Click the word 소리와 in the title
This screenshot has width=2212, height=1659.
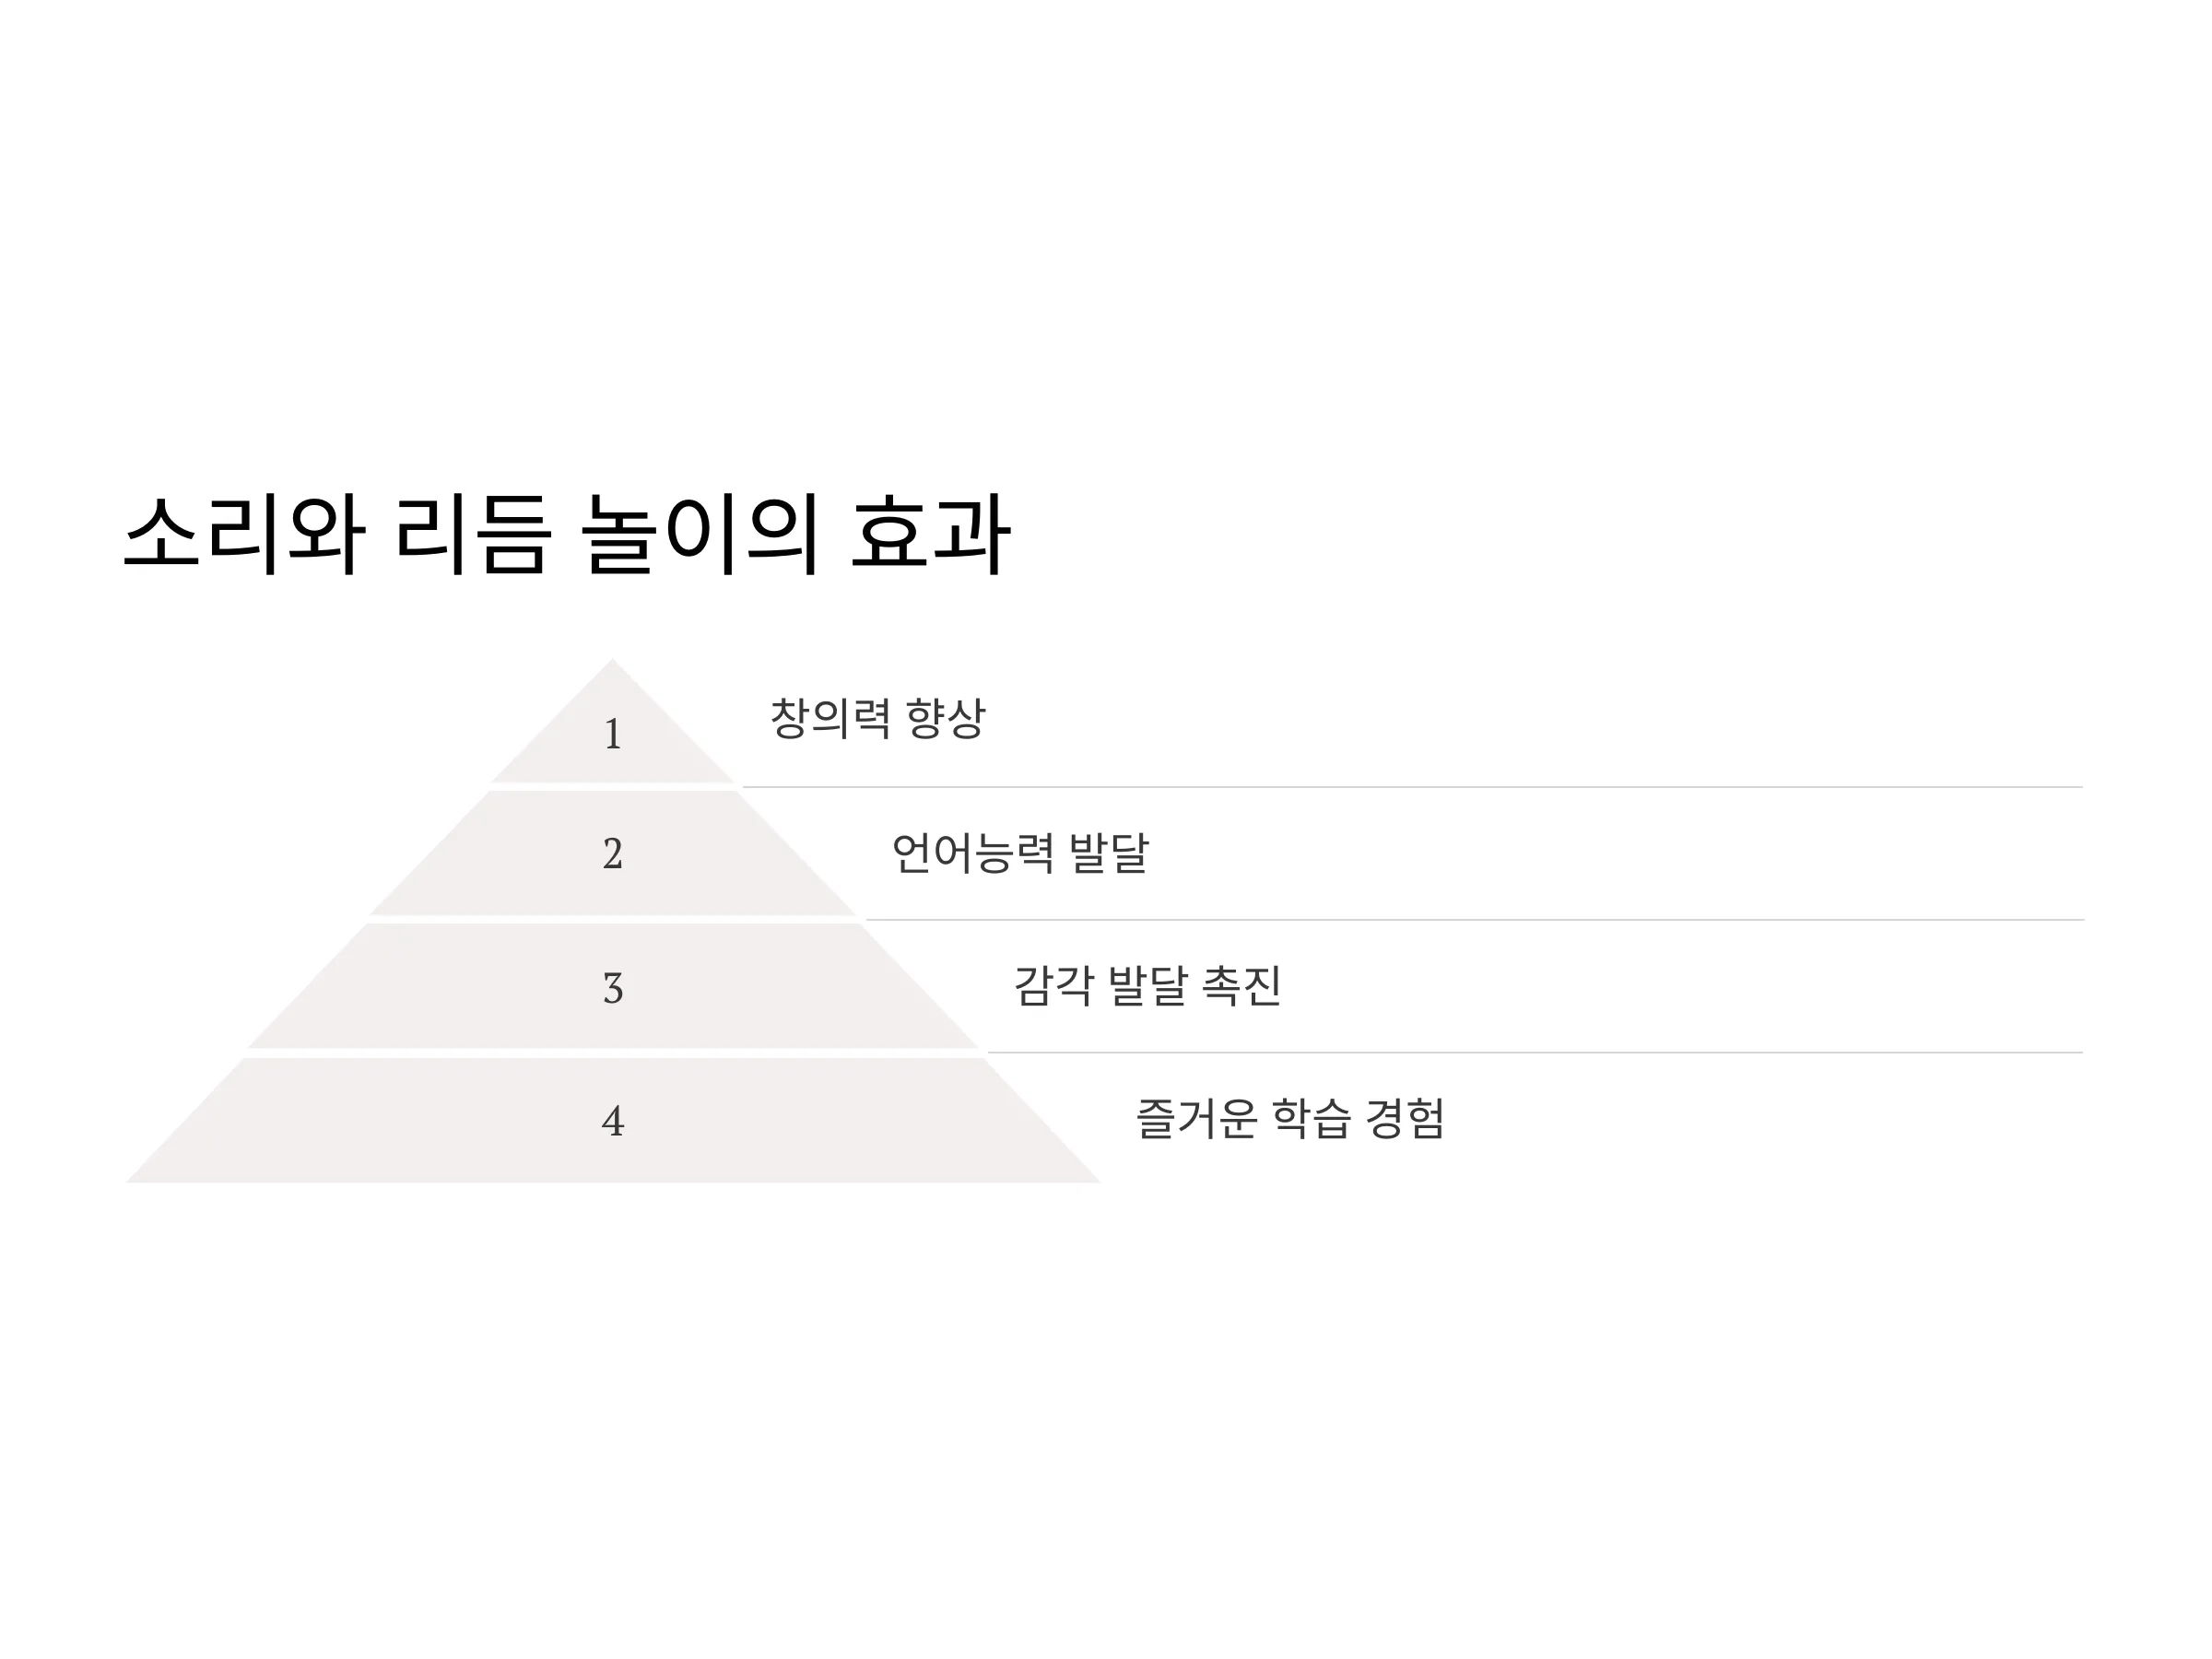click(244, 534)
